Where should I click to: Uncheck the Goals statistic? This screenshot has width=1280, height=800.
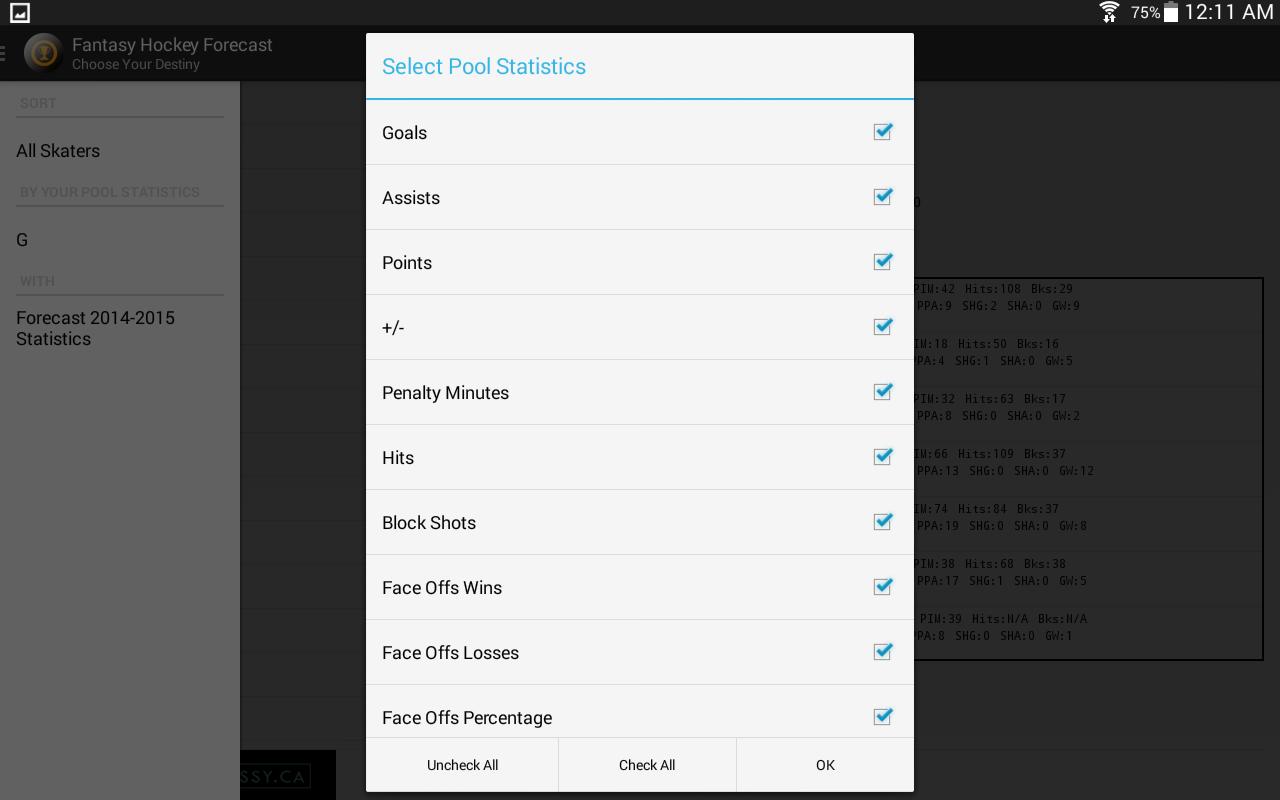882,131
